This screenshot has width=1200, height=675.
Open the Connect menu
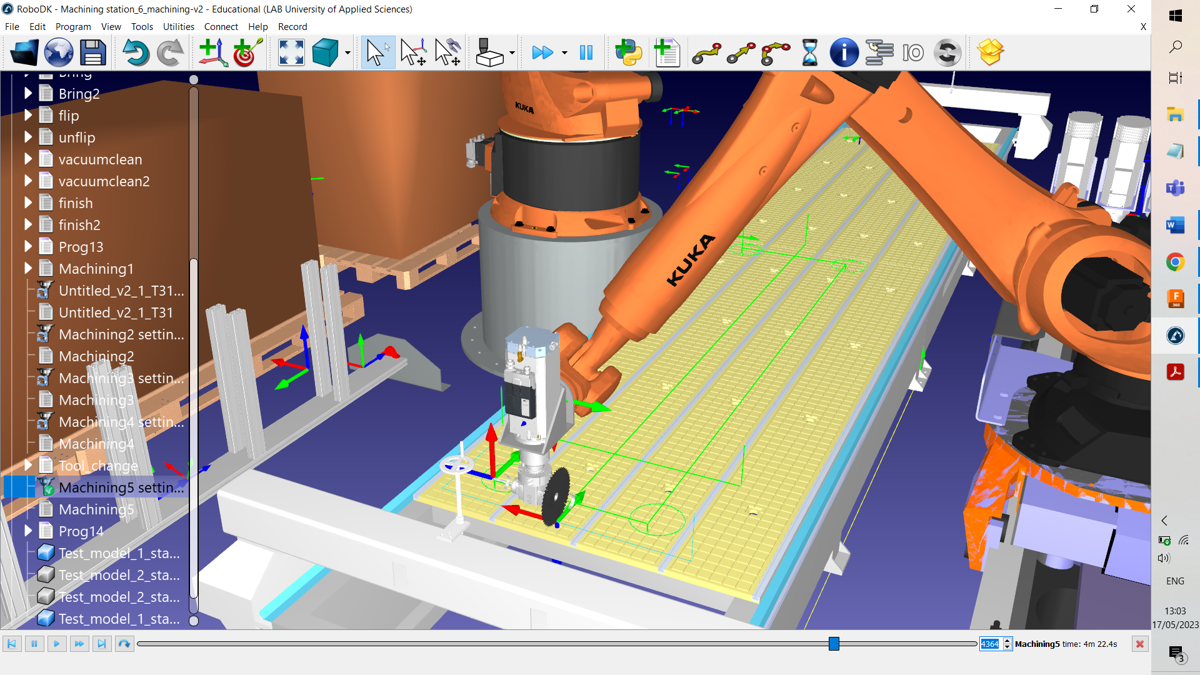pos(221,27)
